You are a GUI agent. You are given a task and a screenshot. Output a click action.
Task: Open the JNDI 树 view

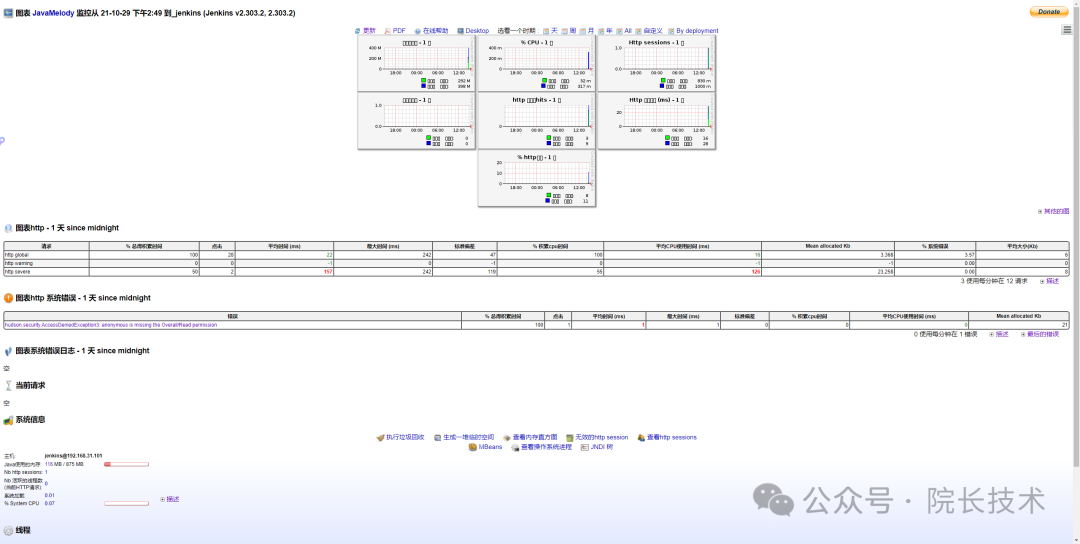point(596,447)
